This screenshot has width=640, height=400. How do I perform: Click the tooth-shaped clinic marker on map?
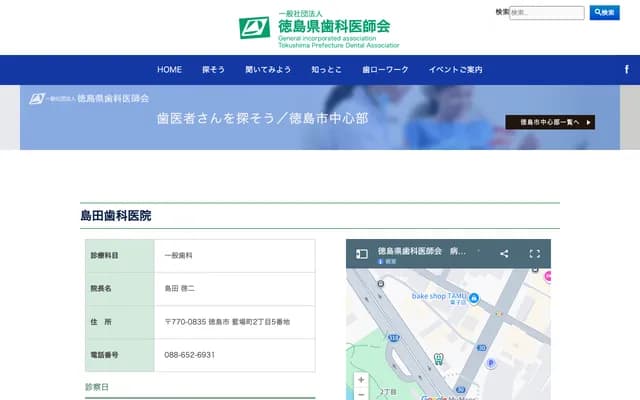point(438,358)
